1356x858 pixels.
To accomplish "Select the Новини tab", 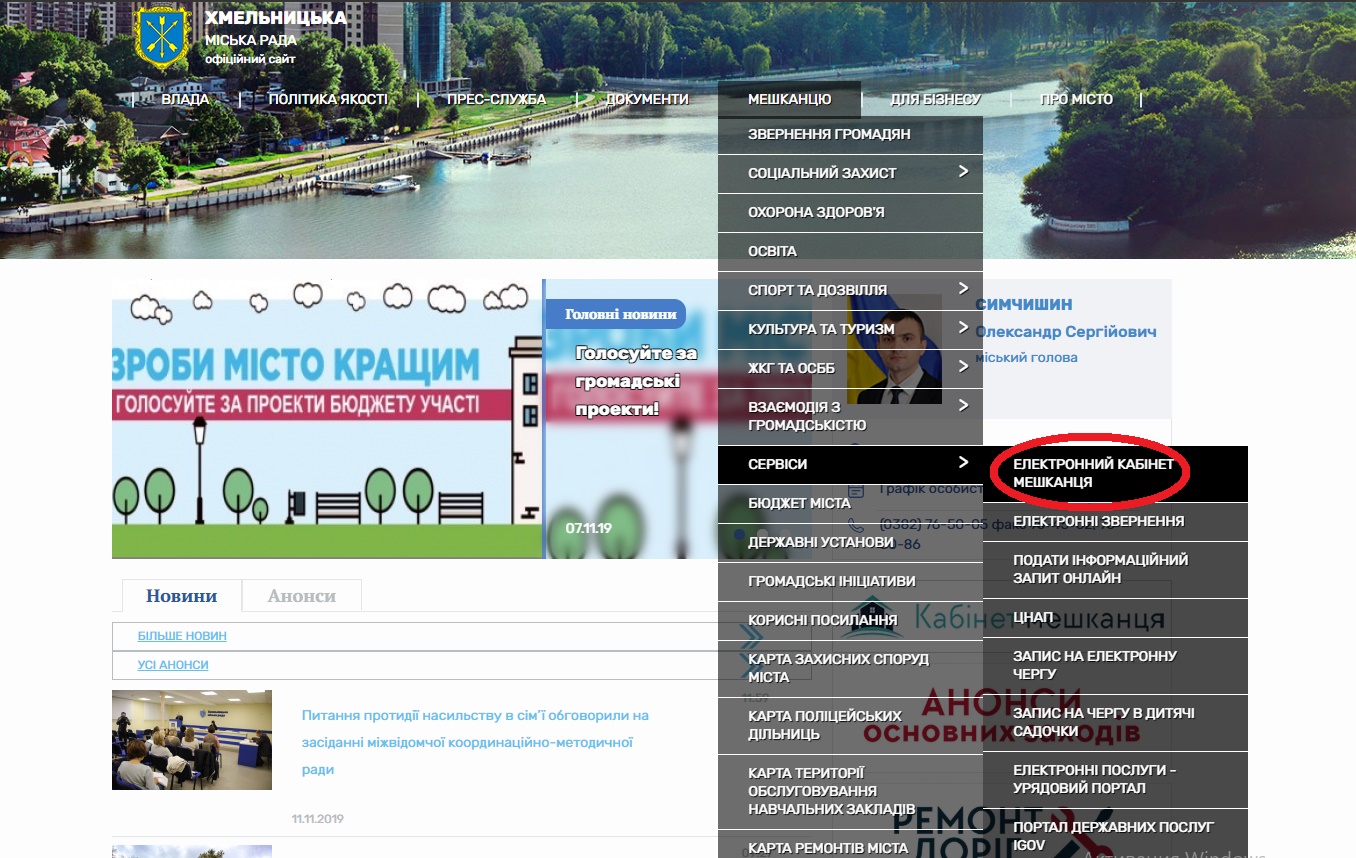I will point(181,596).
